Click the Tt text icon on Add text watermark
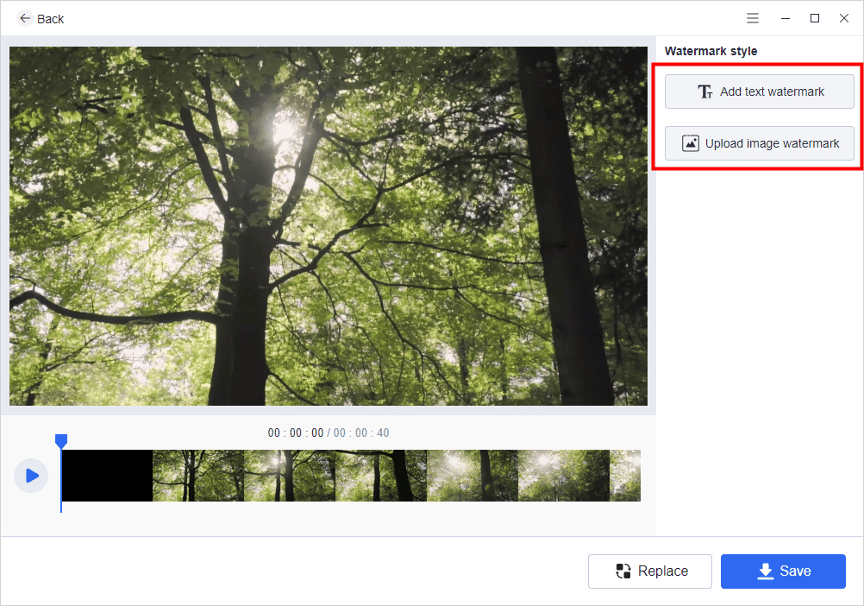Screen dimensions: 864x606 click(x=707, y=91)
